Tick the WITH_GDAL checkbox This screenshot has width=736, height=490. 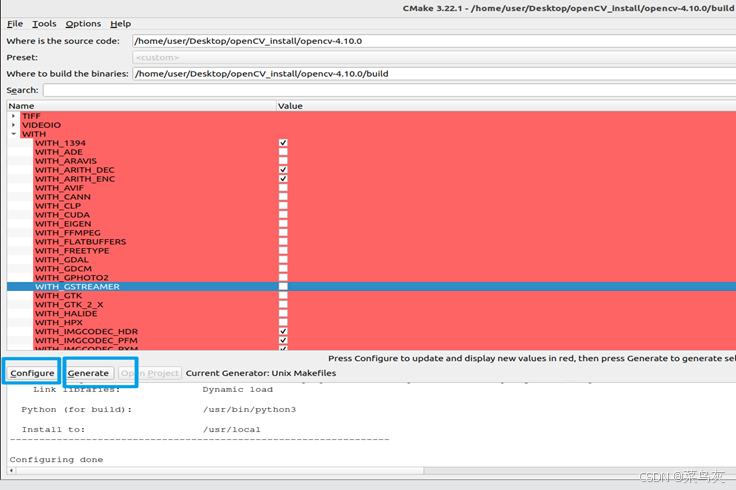283,260
